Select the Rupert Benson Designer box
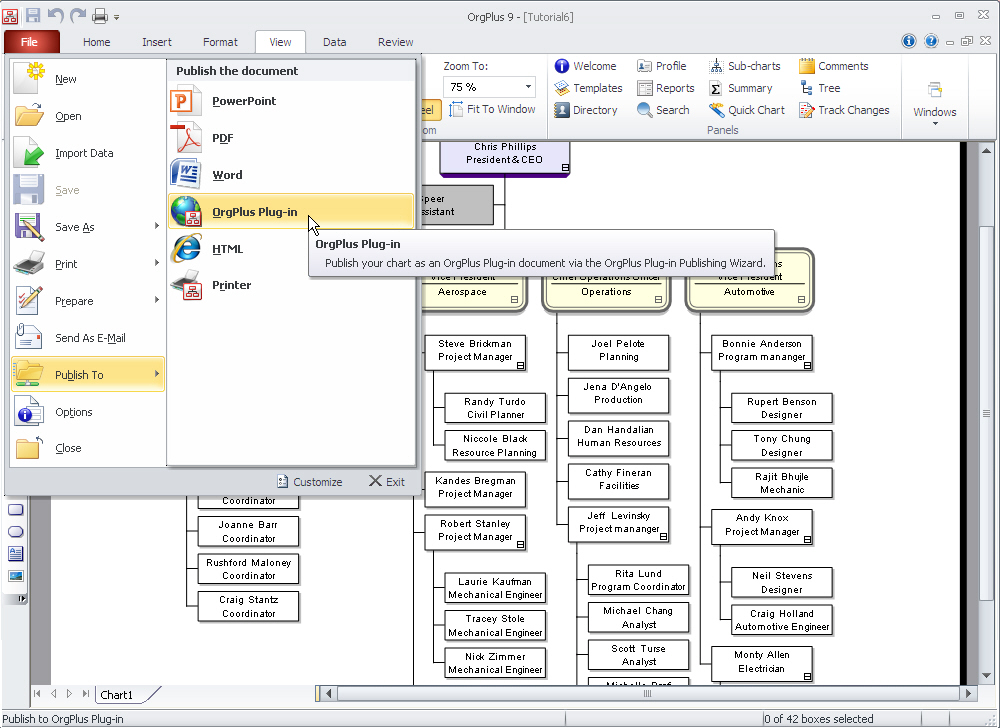 coord(781,408)
